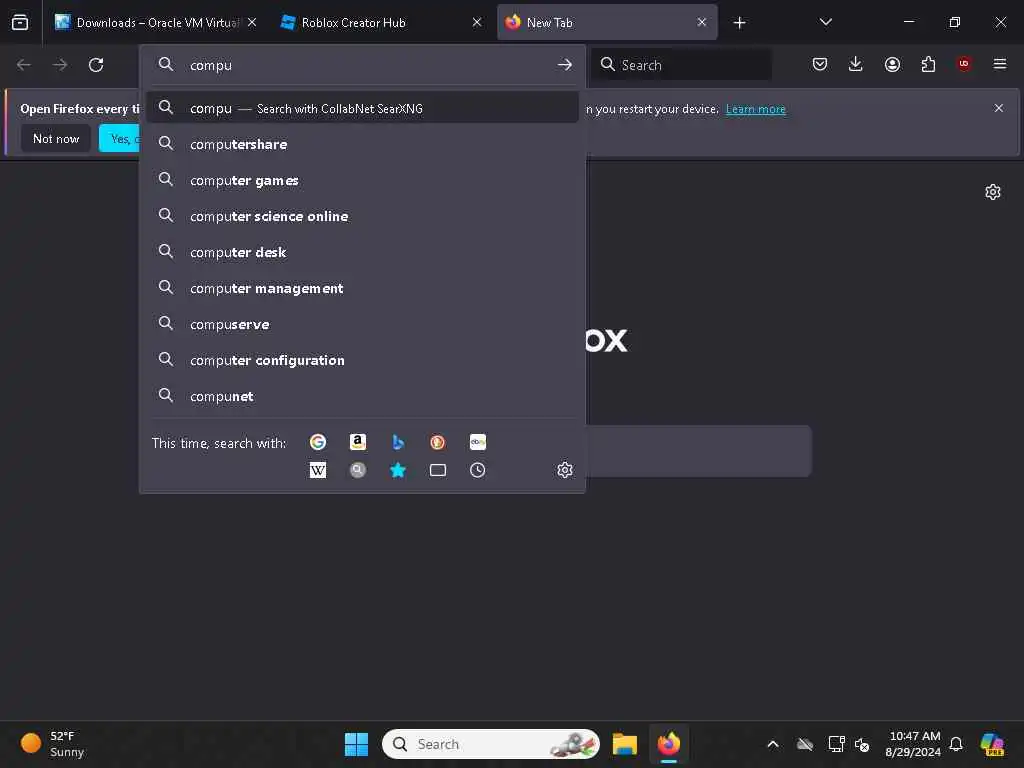Image resolution: width=1024 pixels, height=768 pixels.
Task: Select the computer desk suggestion
Action: click(x=362, y=252)
